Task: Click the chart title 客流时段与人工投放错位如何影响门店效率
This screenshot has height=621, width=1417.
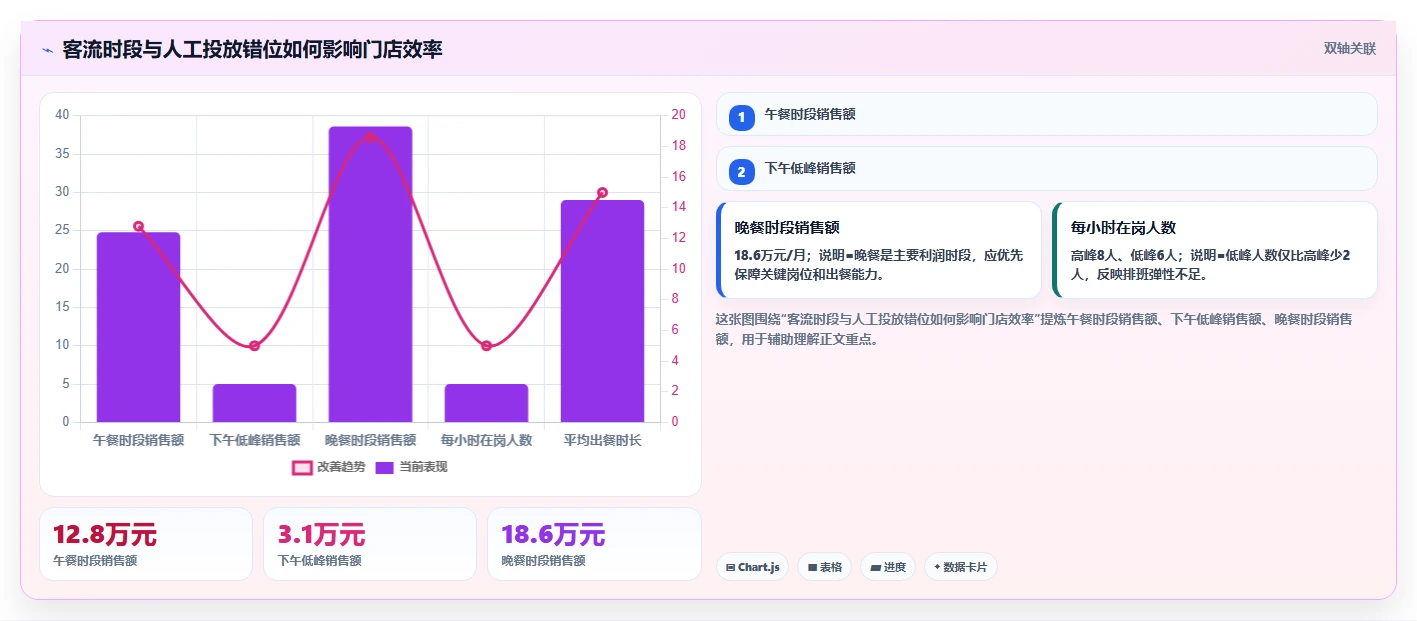Action: coord(252,49)
